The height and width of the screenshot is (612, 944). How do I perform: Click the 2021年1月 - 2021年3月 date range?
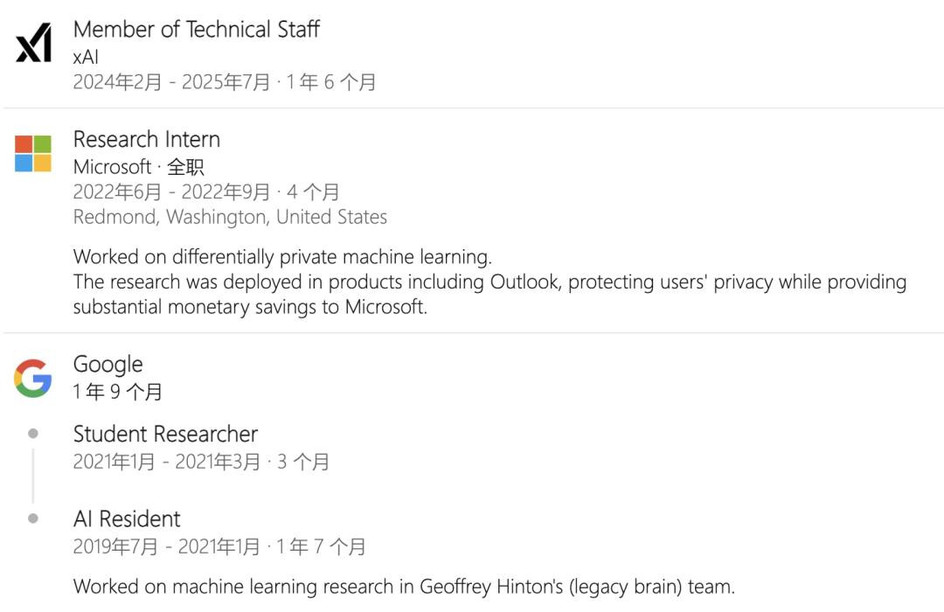[167, 462]
